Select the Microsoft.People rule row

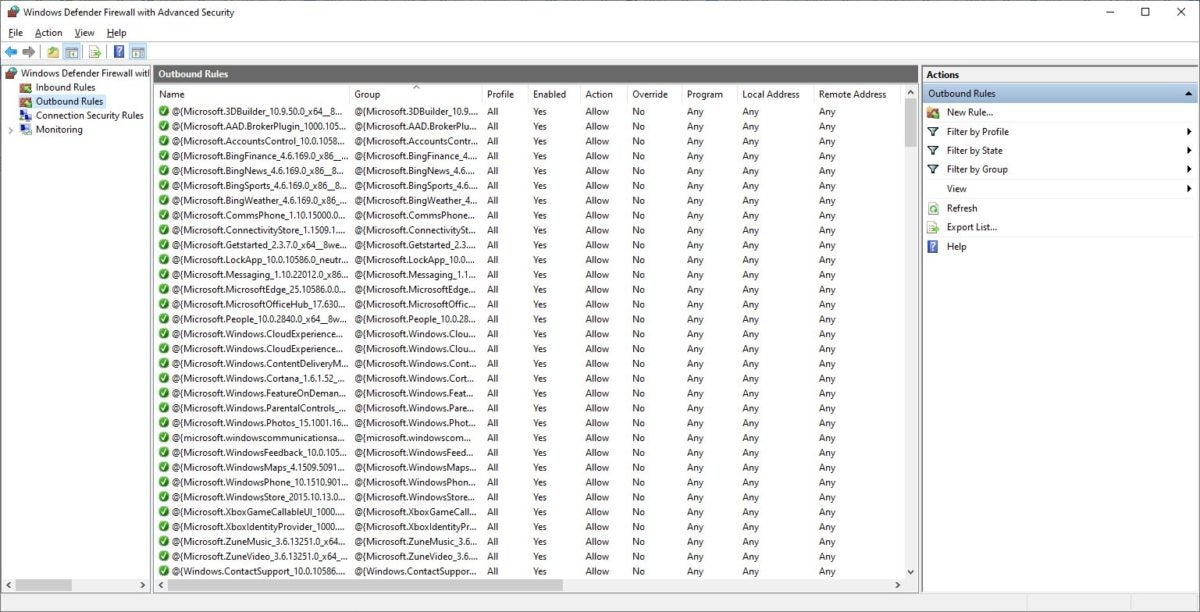[x=529, y=319]
